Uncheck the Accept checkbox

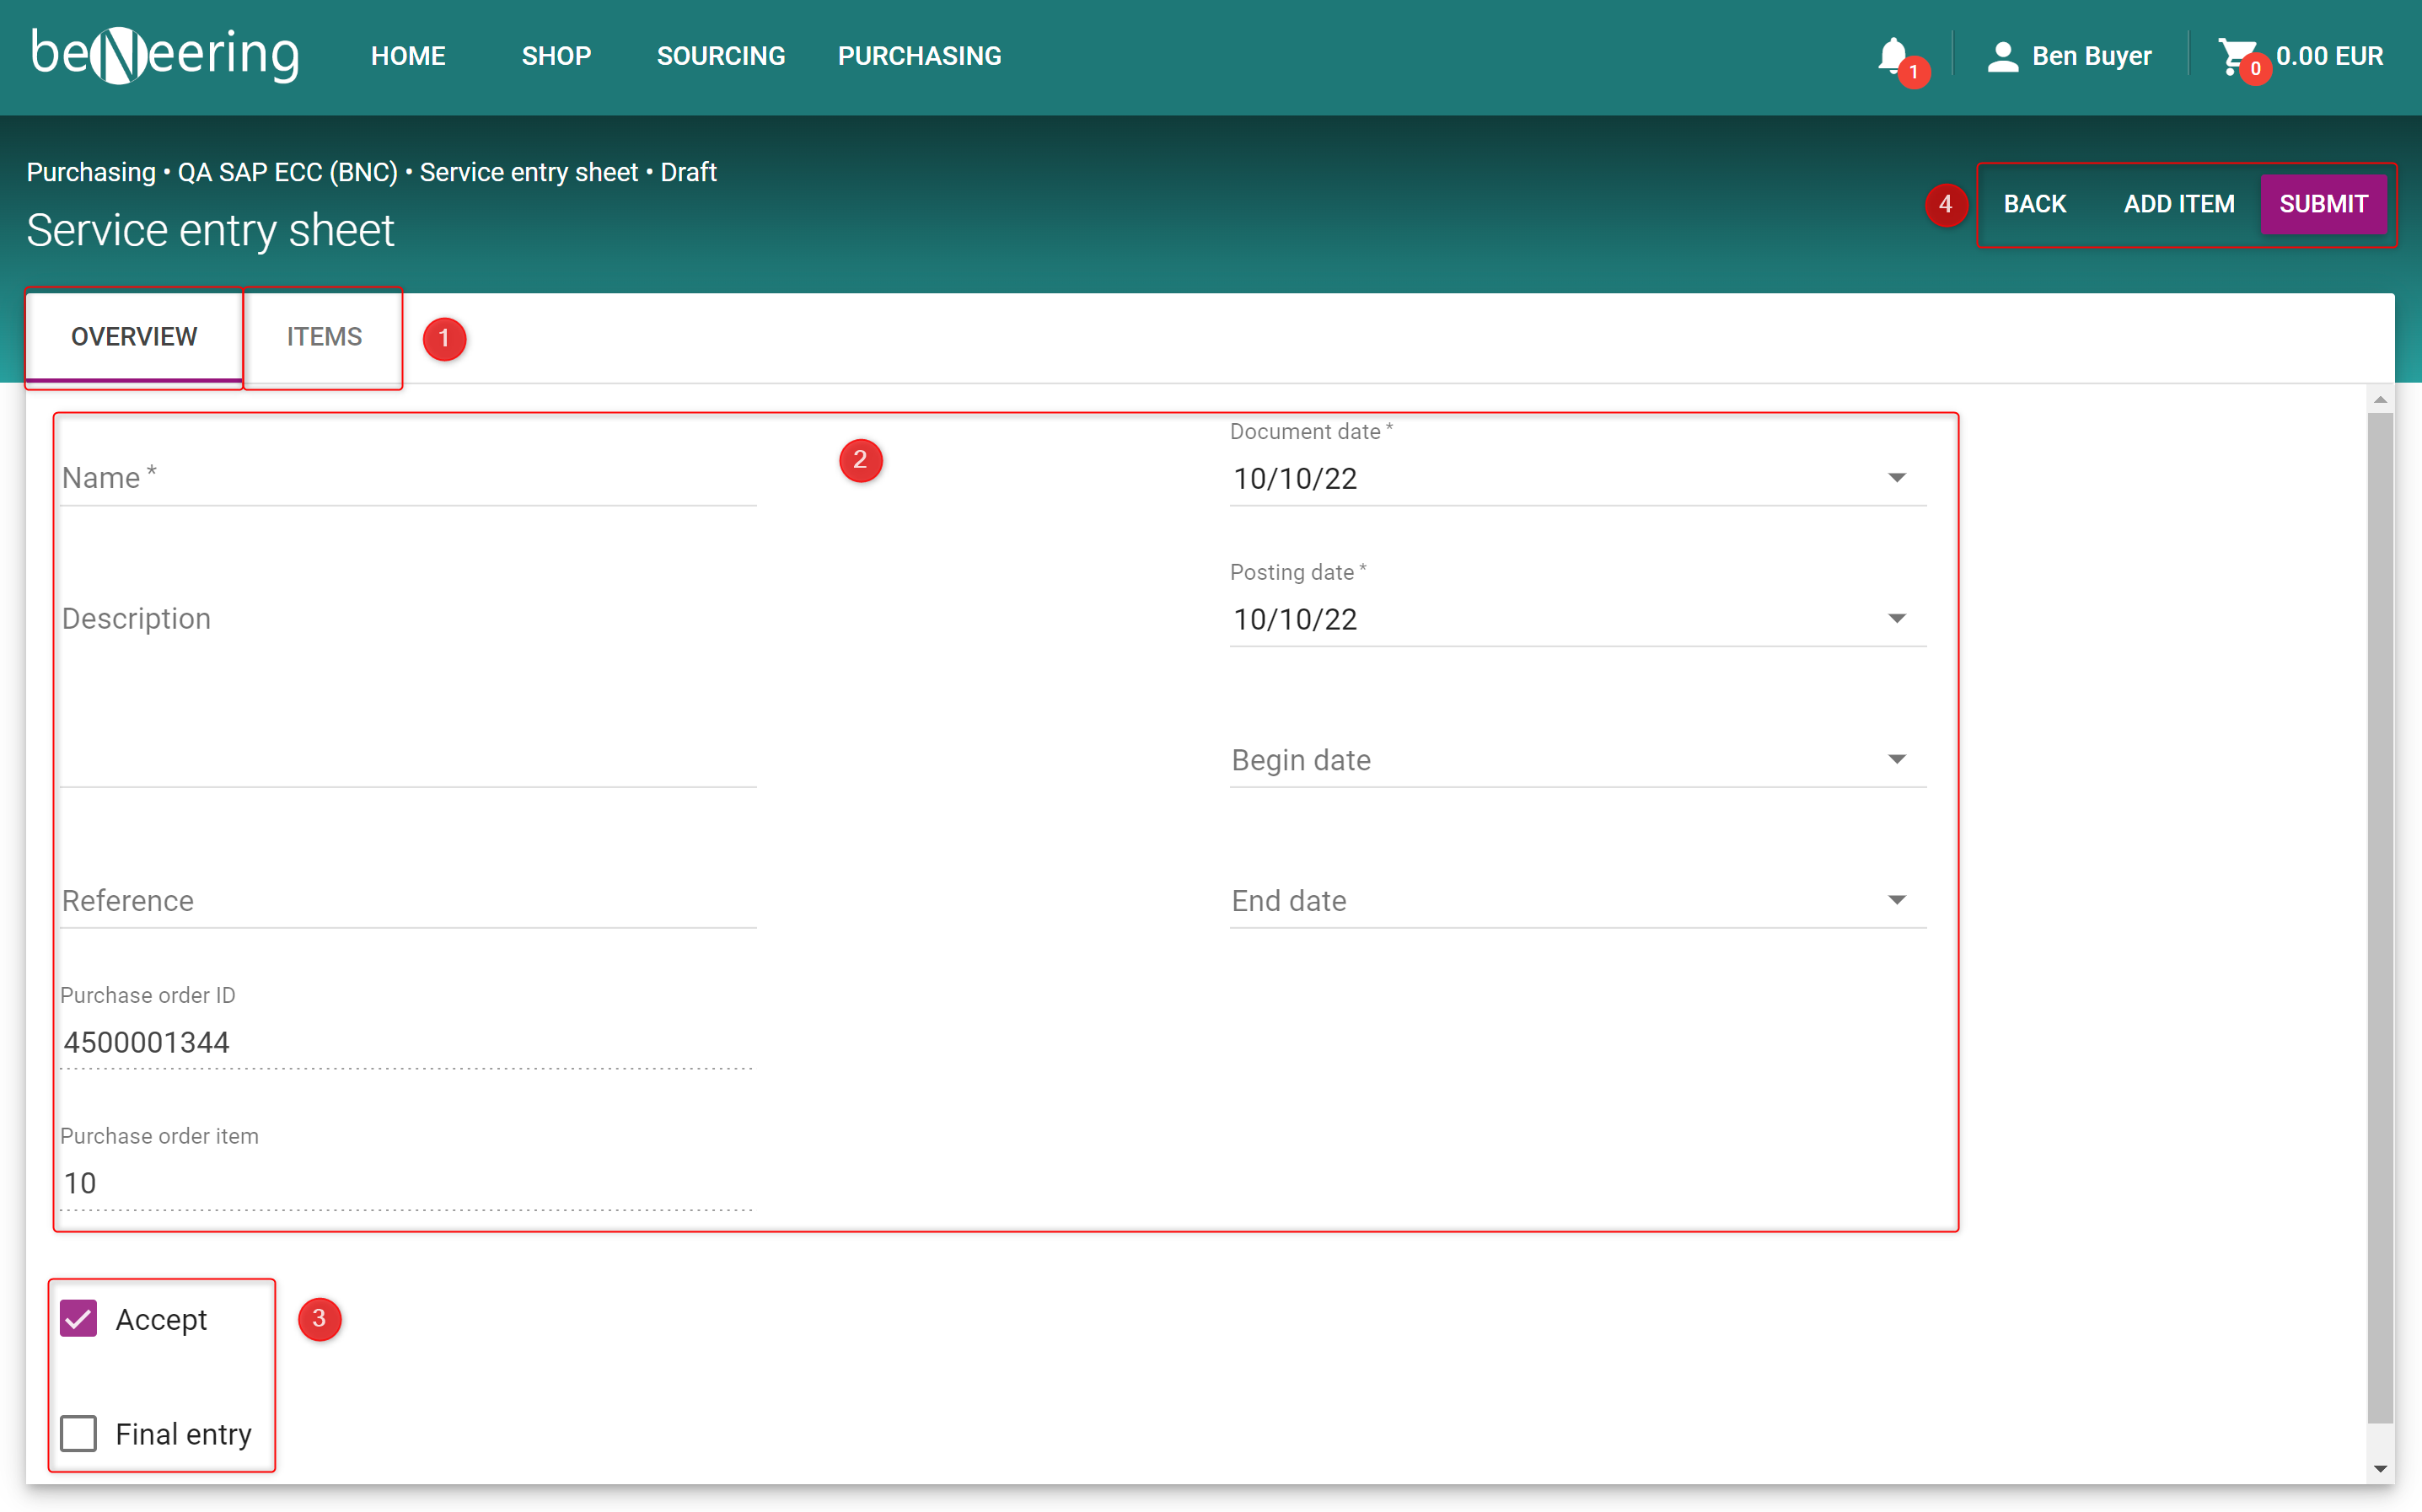[79, 1319]
